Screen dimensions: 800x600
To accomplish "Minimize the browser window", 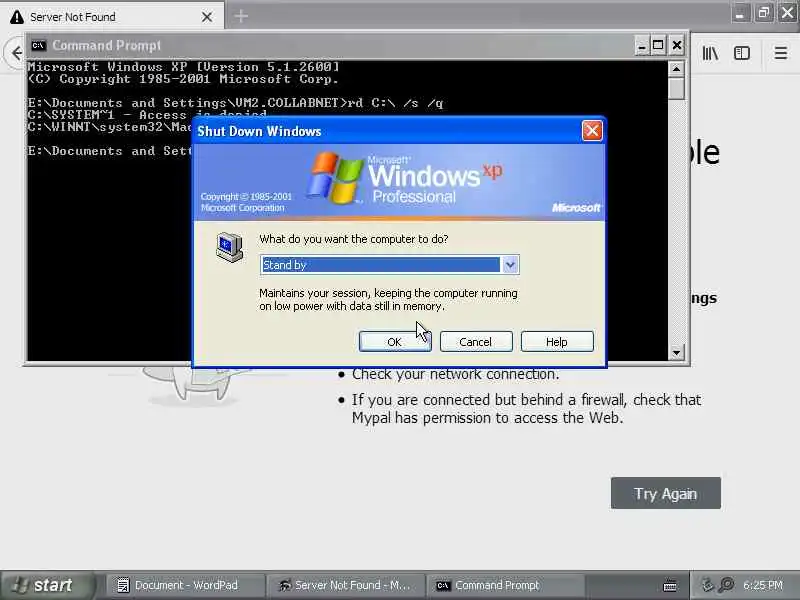I will [x=740, y=13].
